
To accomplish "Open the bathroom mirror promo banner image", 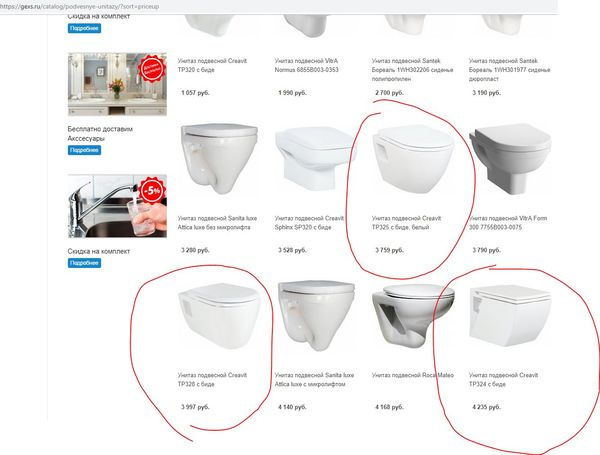I will [x=117, y=84].
